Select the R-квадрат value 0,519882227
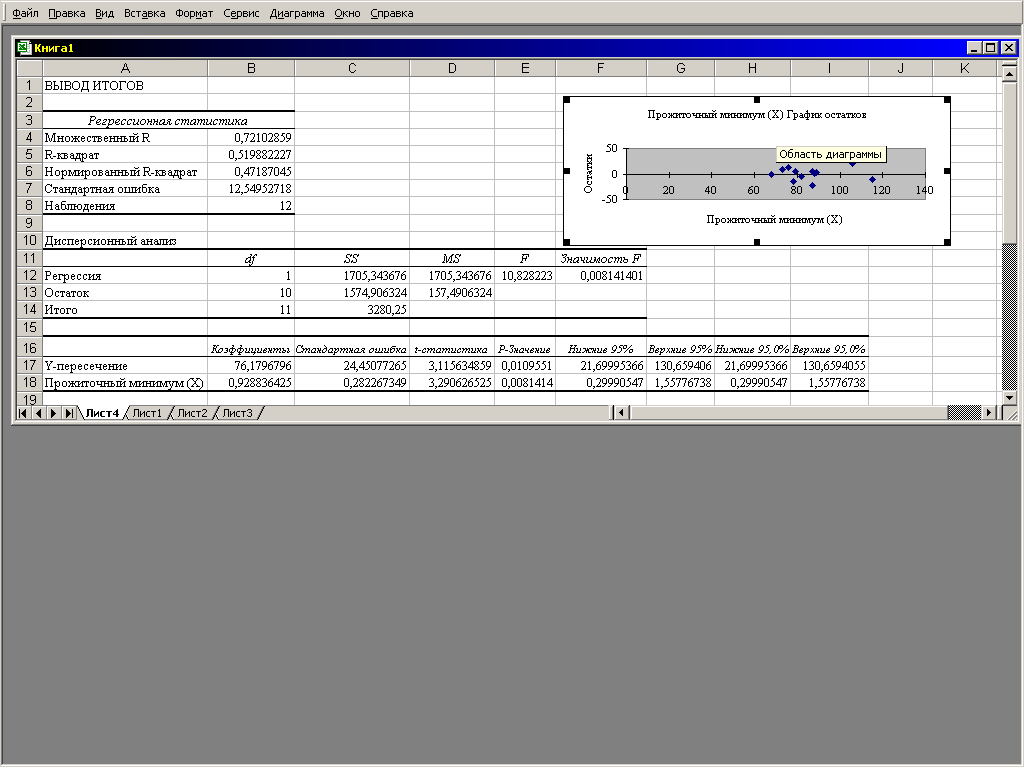1024x768 pixels. (x=251, y=154)
